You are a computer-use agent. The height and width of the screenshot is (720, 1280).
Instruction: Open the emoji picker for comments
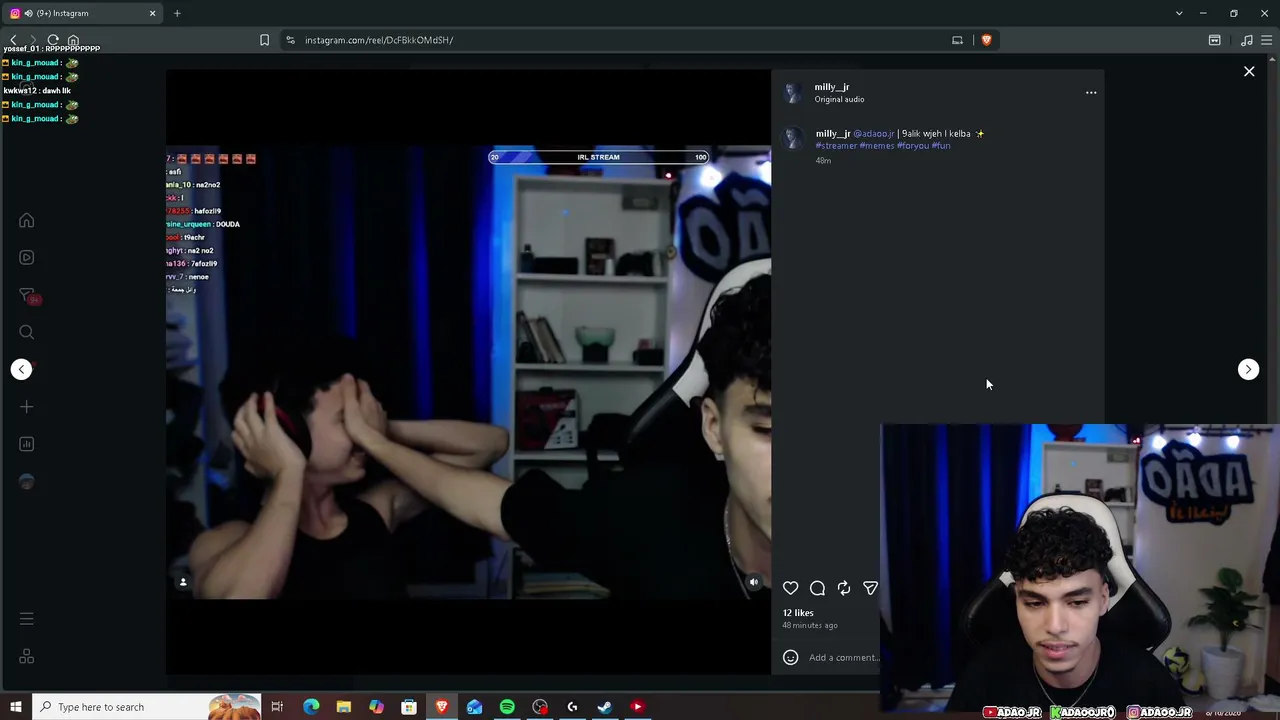[790, 657]
